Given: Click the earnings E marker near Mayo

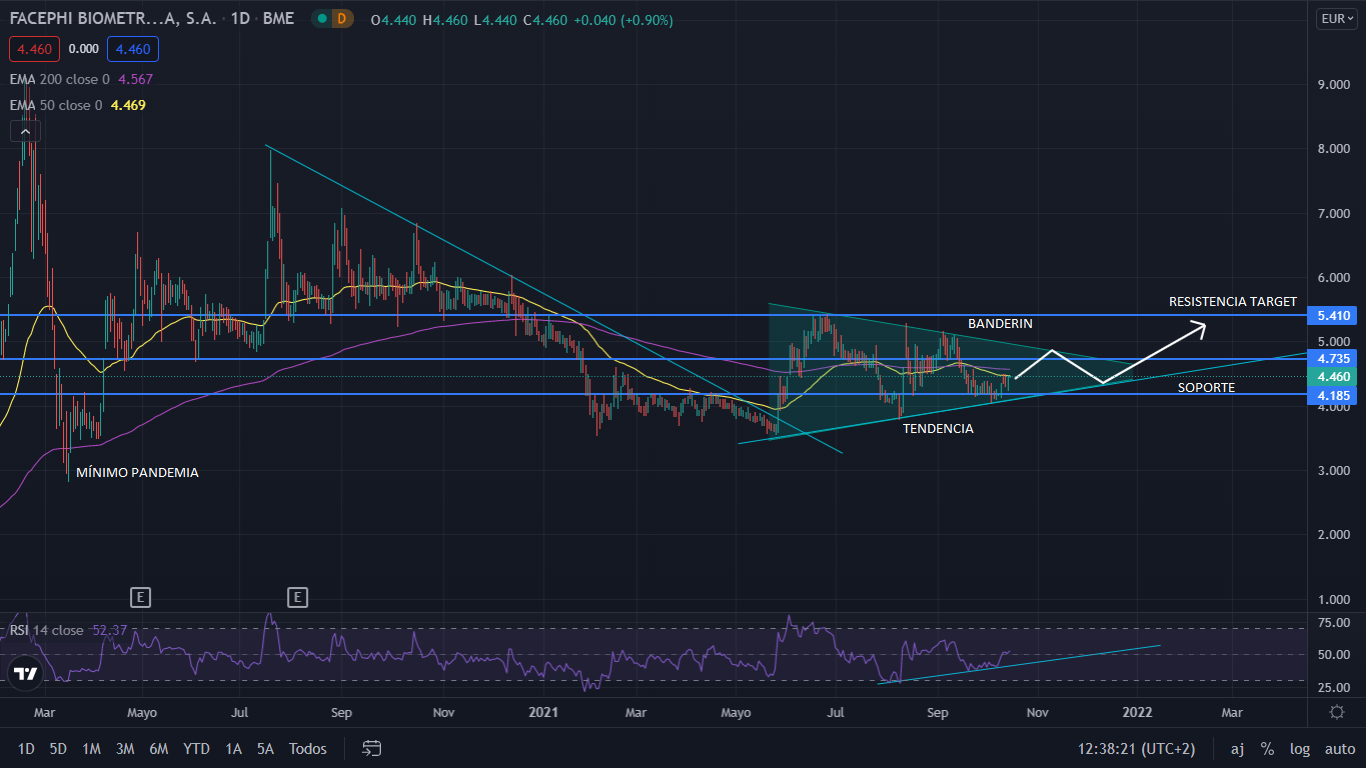Looking at the screenshot, I should coord(140,598).
